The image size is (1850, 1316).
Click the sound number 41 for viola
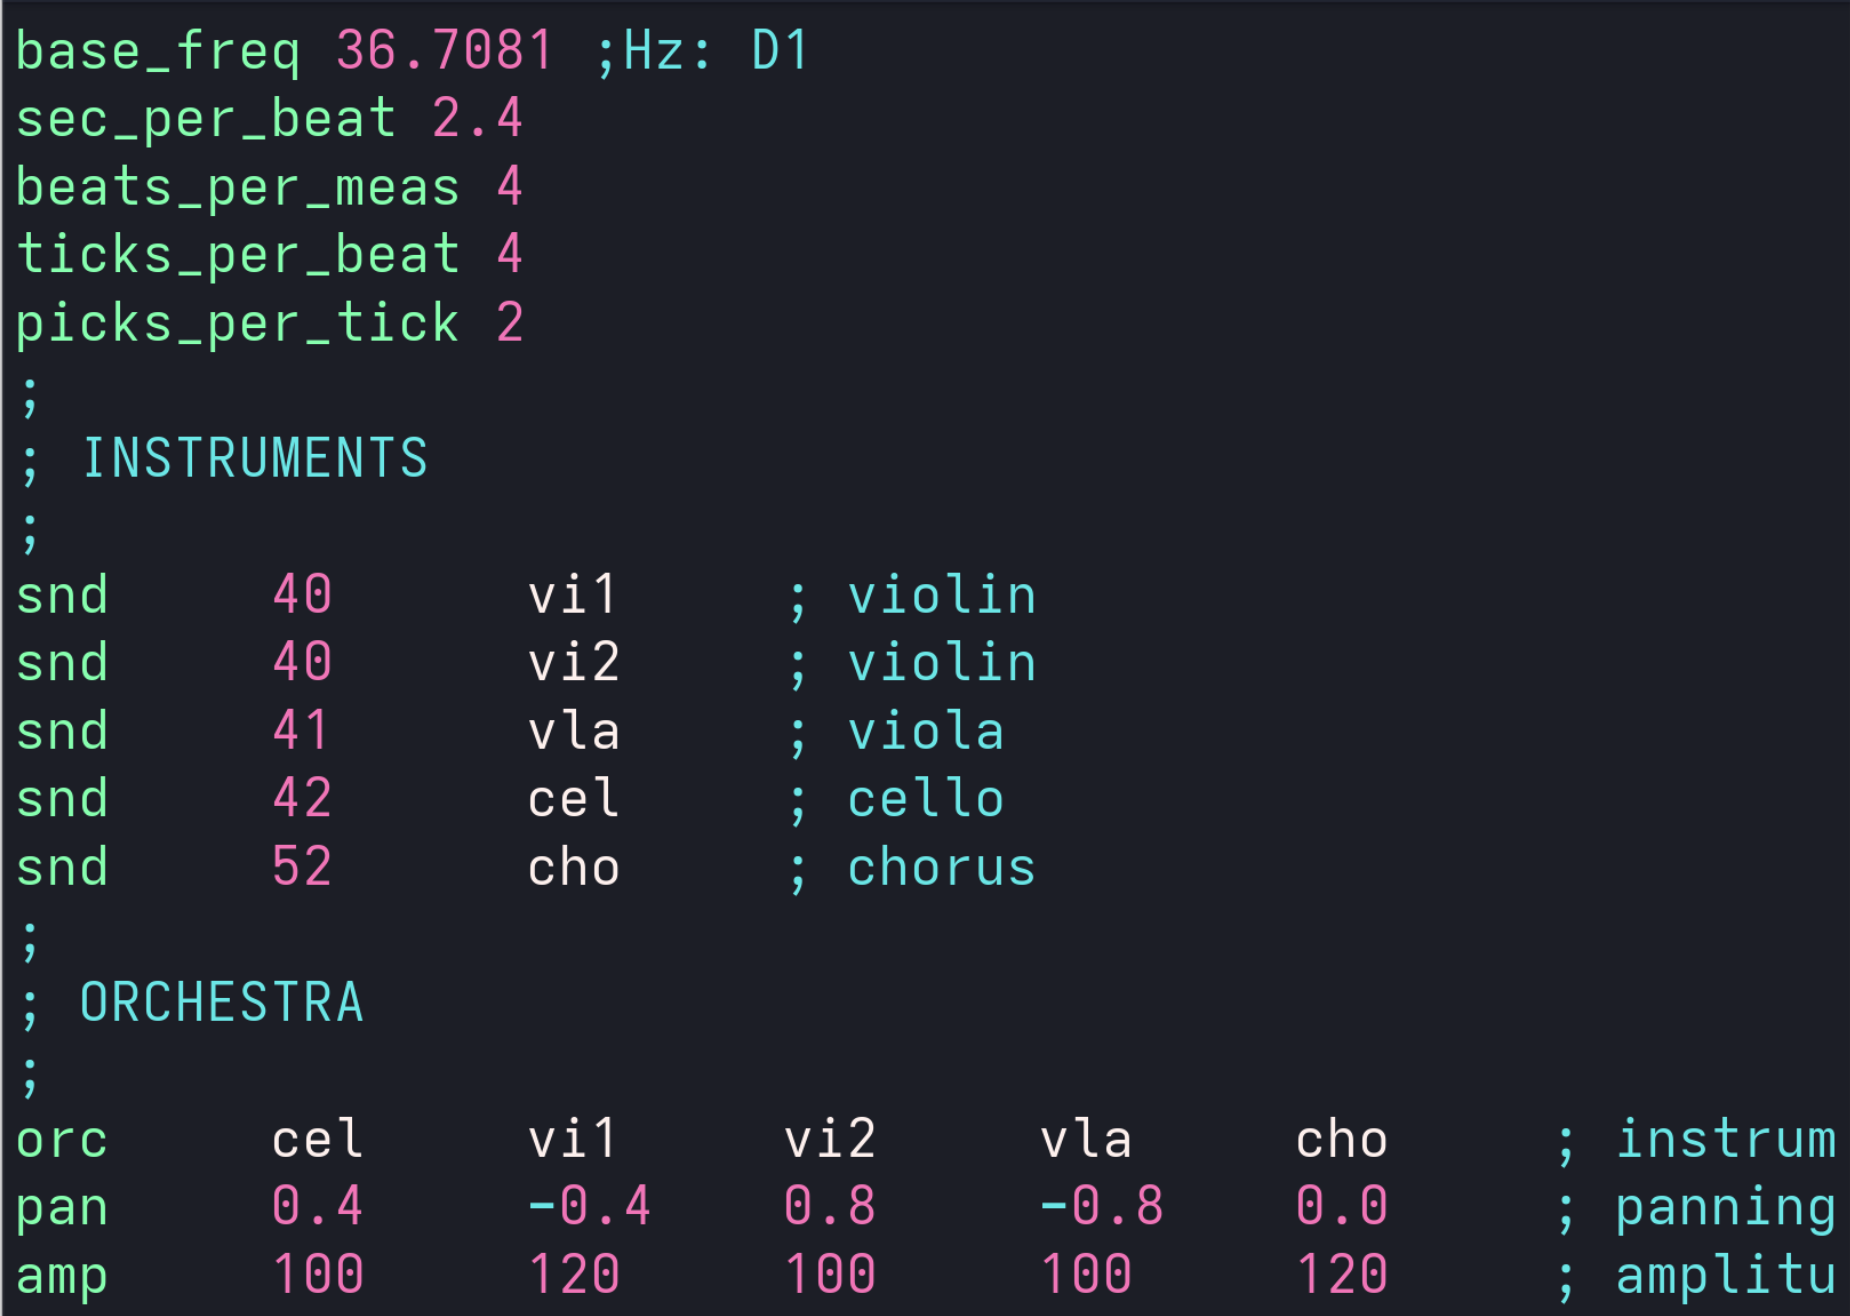[x=301, y=731]
